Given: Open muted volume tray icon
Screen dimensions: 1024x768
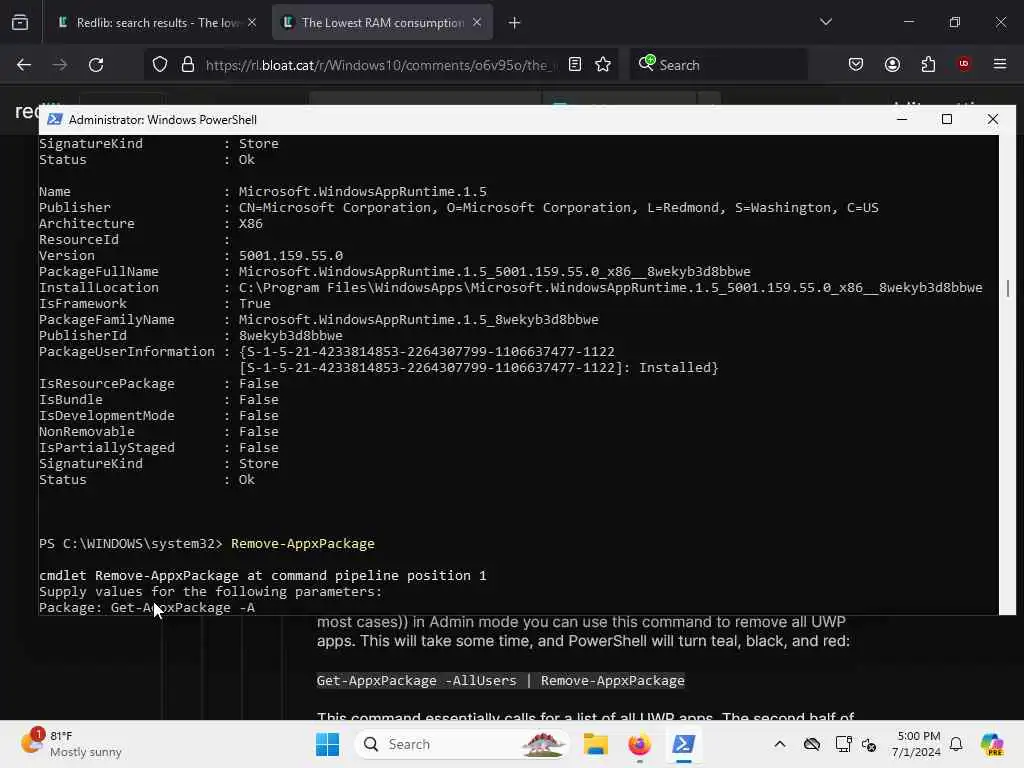Looking at the screenshot, I should (x=869, y=744).
